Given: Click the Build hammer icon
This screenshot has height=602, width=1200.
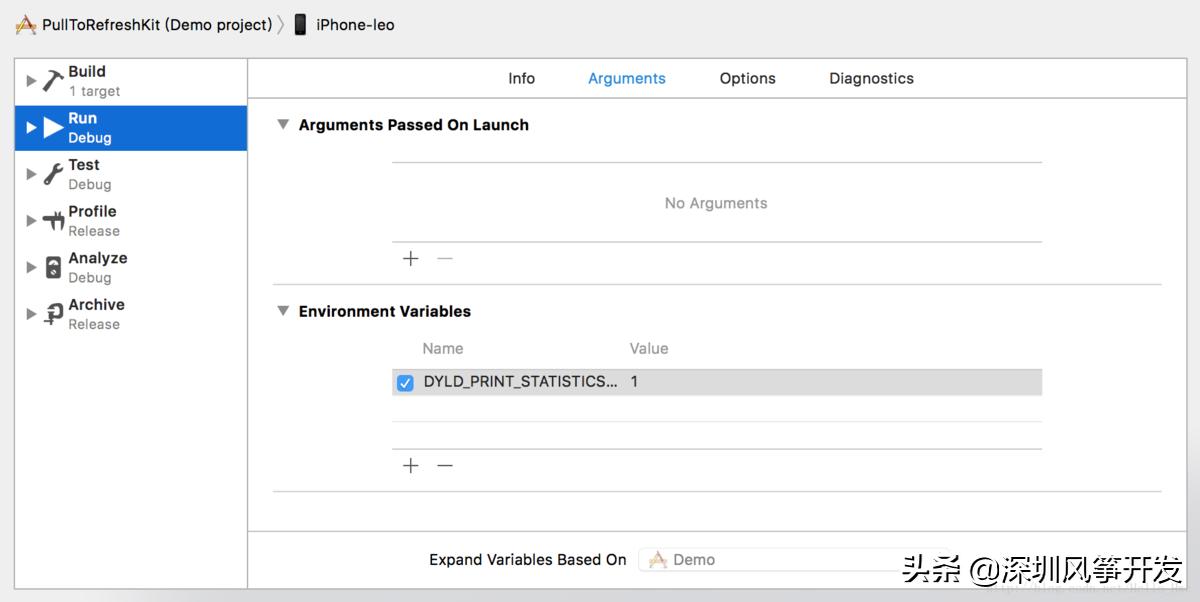Looking at the screenshot, I should [x=53, y=81].
